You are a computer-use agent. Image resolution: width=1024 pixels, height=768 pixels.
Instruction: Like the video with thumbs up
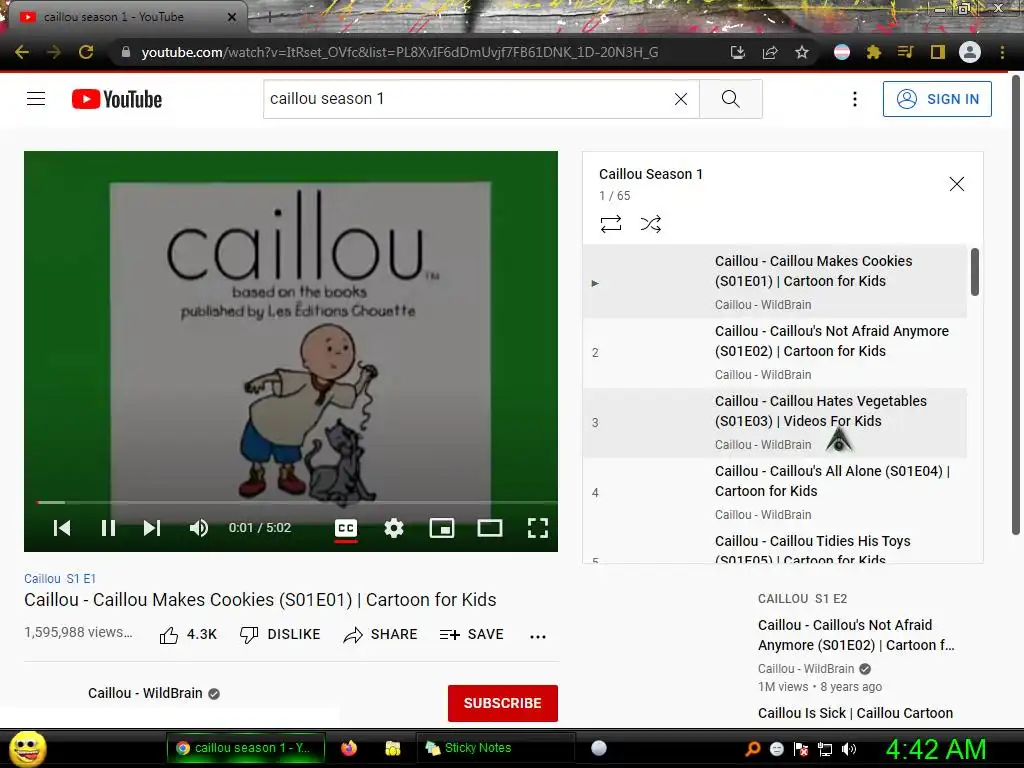click(x=188, y=634)
